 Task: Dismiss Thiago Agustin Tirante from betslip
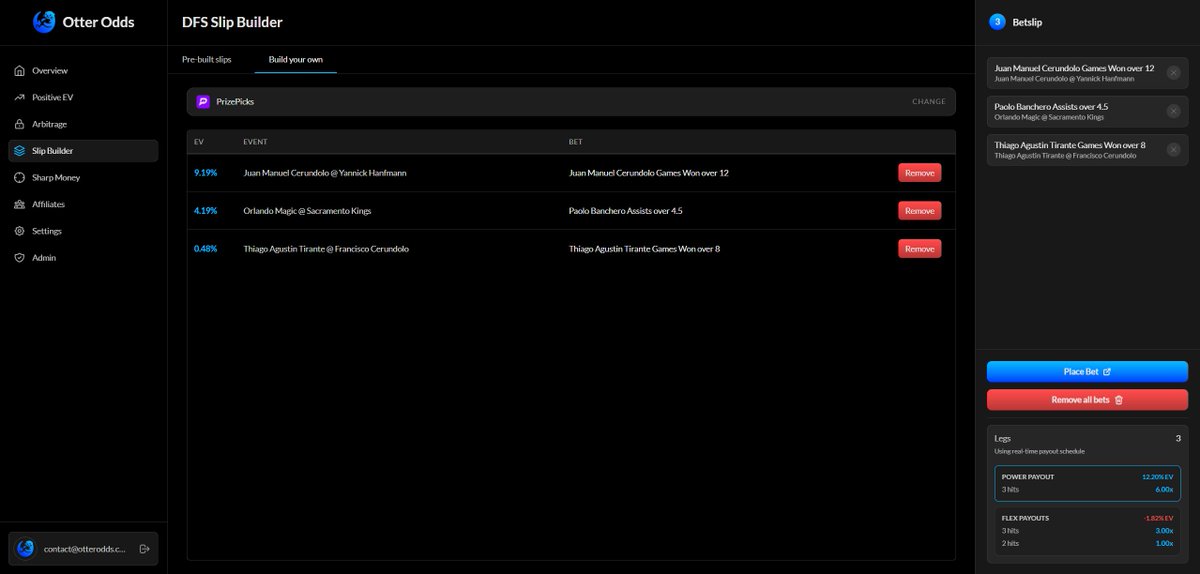click(1173, 150)
